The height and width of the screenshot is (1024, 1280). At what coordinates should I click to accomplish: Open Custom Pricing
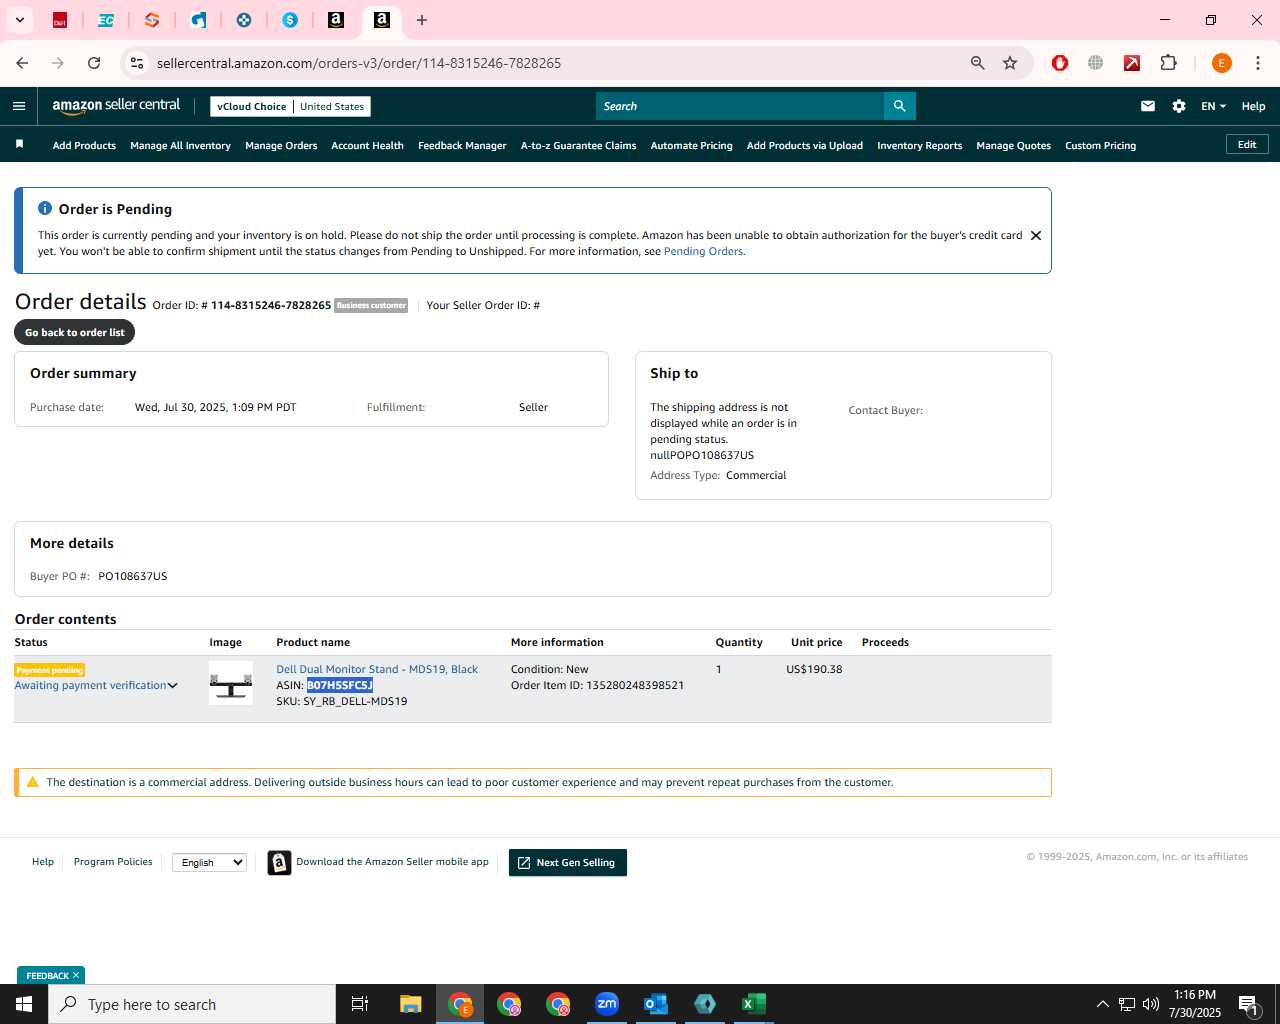(1100, 146)
